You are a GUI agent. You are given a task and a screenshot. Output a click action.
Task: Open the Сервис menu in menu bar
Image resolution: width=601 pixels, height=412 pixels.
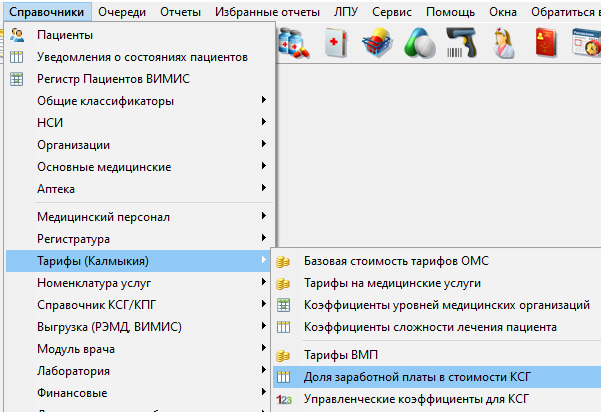coord(392,12)
